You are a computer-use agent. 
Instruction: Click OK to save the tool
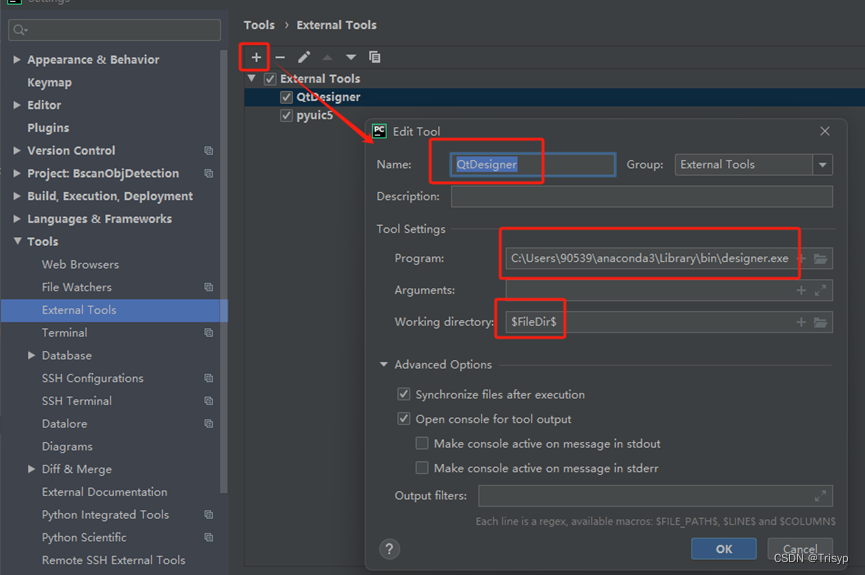pyautogui.click(x=724, y=549)
